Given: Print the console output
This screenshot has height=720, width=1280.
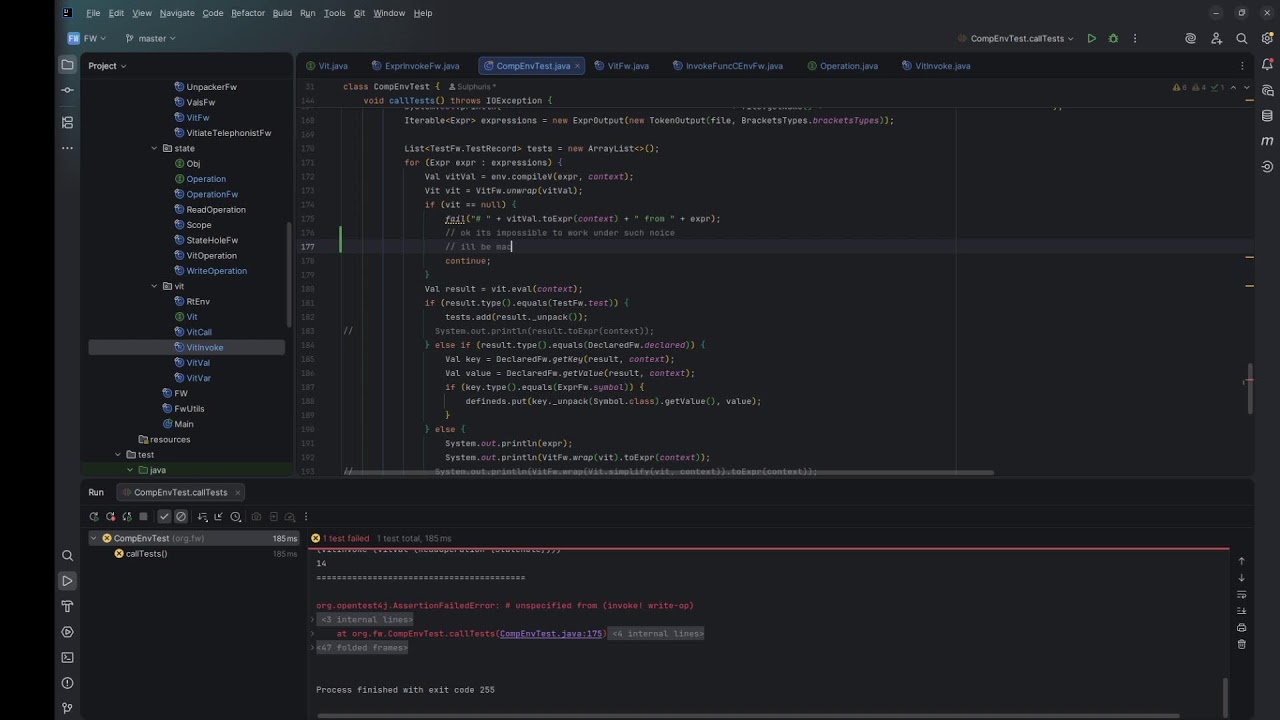Looking at the screenshot, I should coord(1241,628).
